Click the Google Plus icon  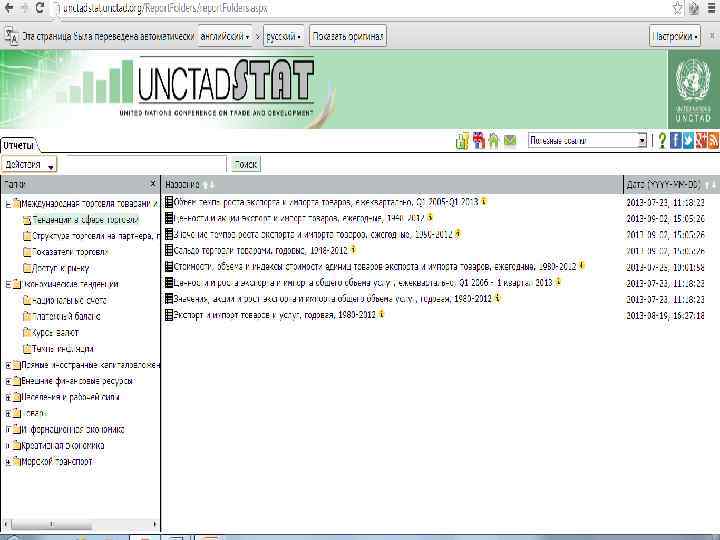[x=701, y=141]
